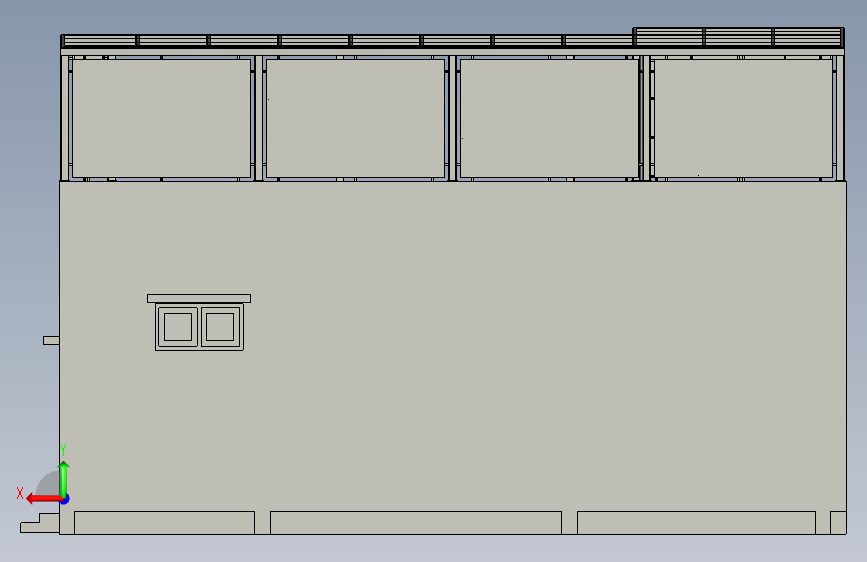Select the wide middle base panel at bottom
The image size is (867, 562).
point(416,523)
